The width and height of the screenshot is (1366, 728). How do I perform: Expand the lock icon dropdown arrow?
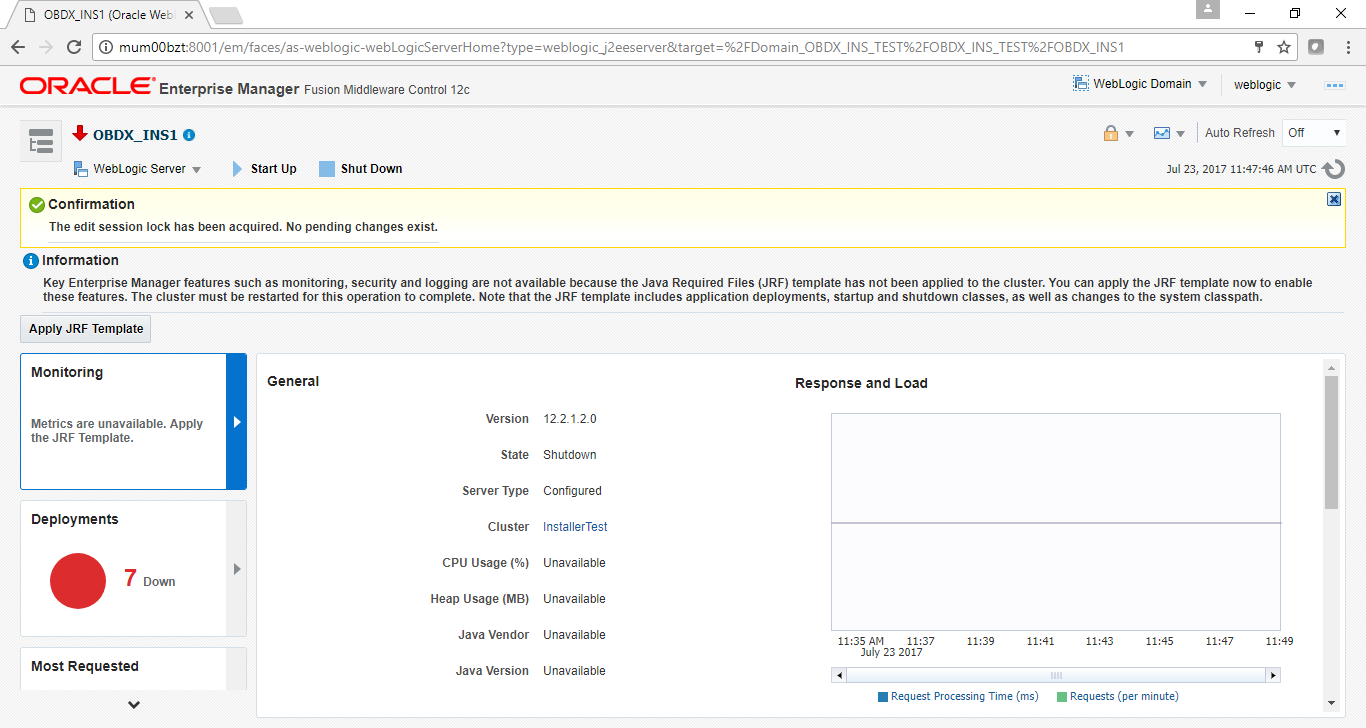[x=1130, y=134]
